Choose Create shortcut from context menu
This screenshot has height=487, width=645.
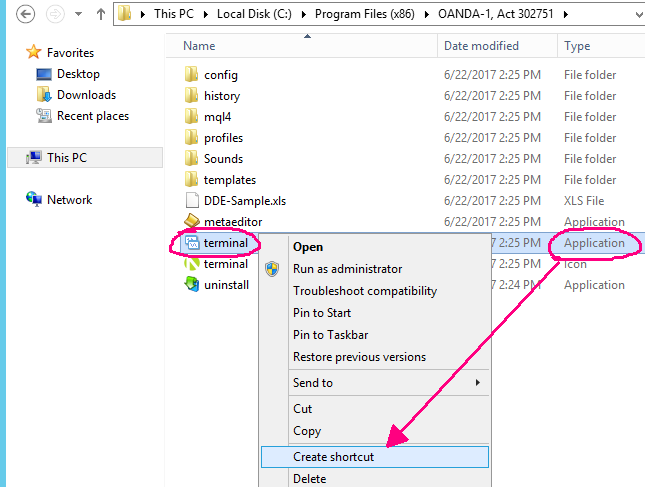point(334,457)
